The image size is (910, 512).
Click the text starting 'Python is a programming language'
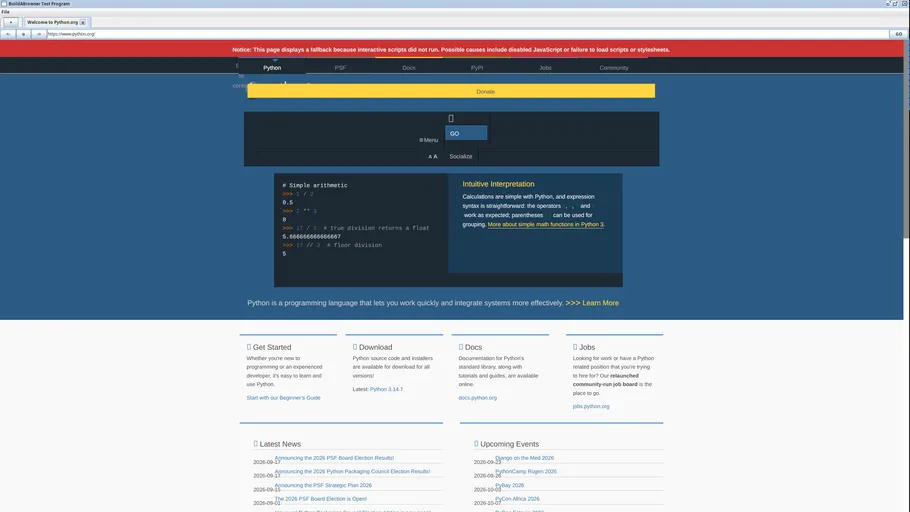coord(405,303)
